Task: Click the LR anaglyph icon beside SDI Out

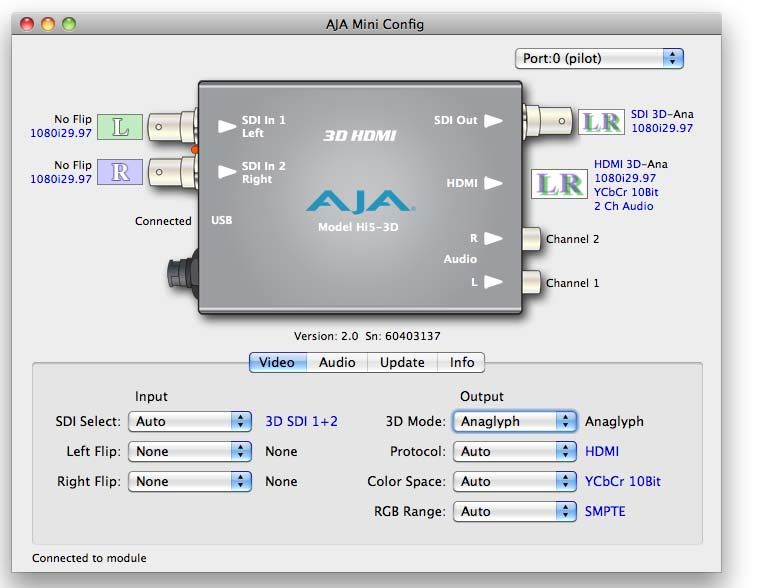Action: coord(601,122)
